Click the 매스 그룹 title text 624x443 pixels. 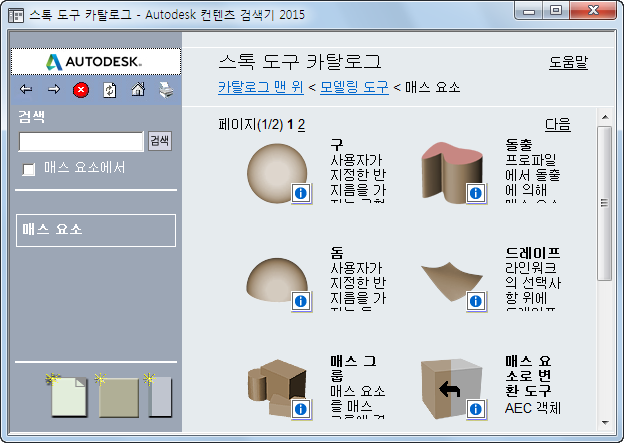click(353, 368)
